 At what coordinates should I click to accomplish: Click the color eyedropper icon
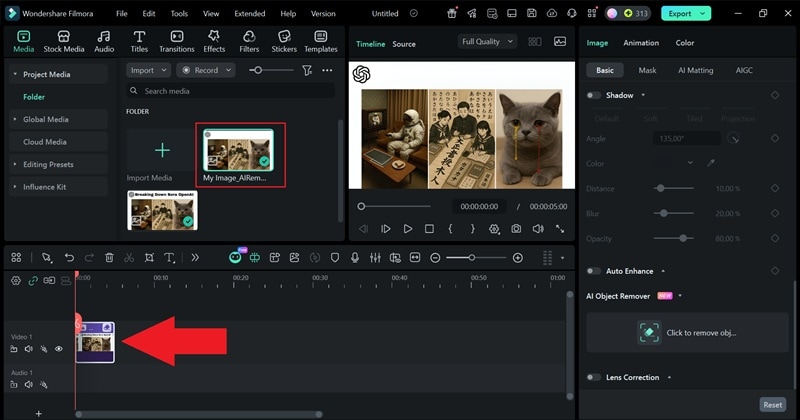coord(711,163)
